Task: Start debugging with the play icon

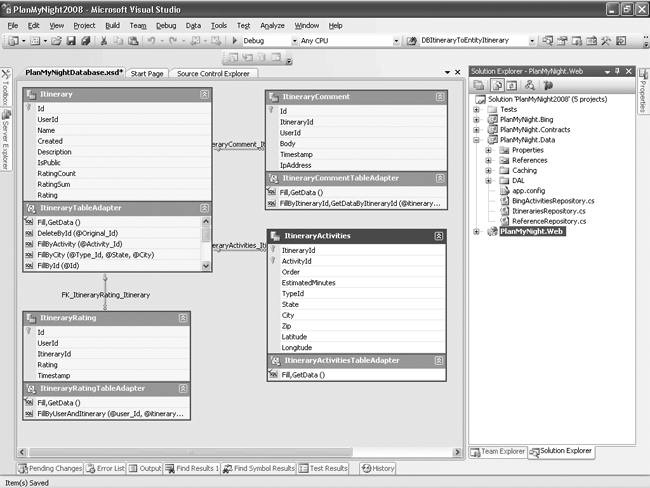Action: pos(235,41)
